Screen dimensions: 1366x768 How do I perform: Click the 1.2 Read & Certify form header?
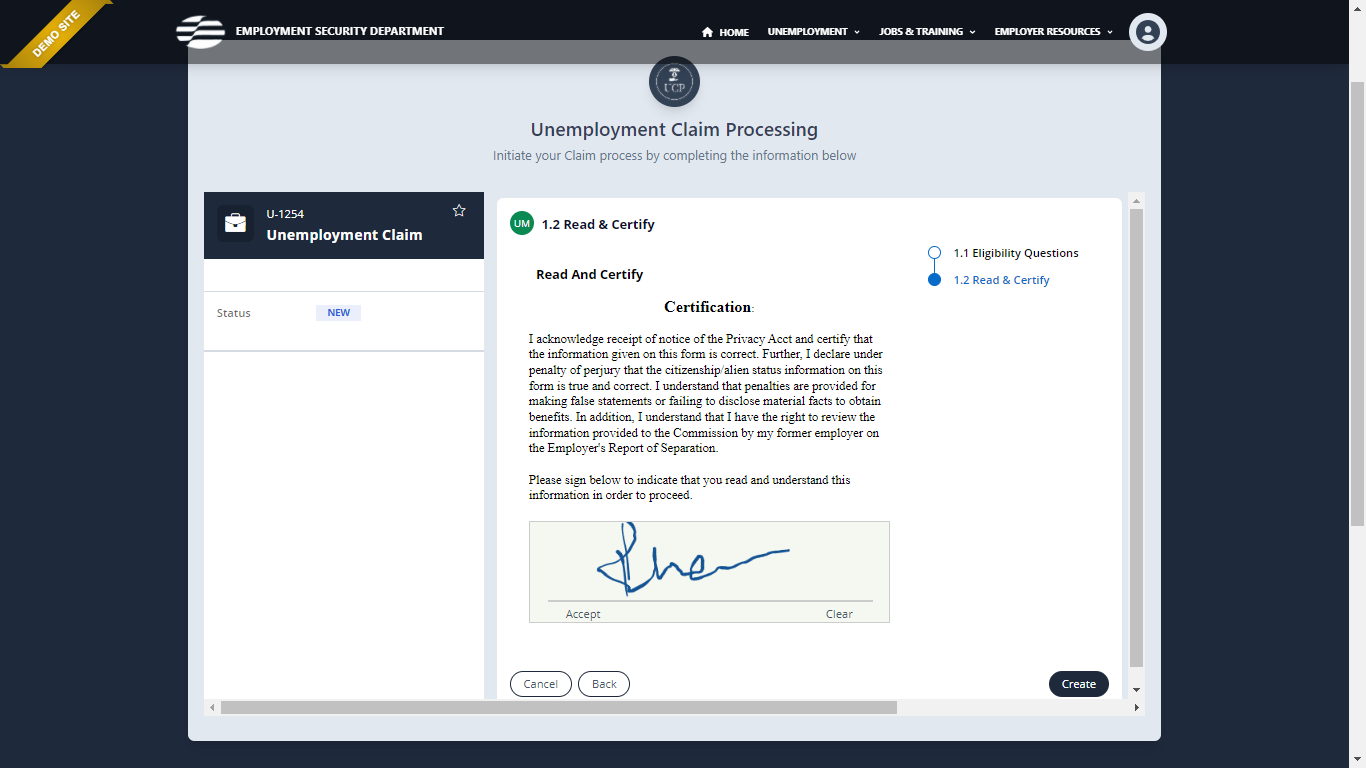pyautogui.click(x=598, y=225)
